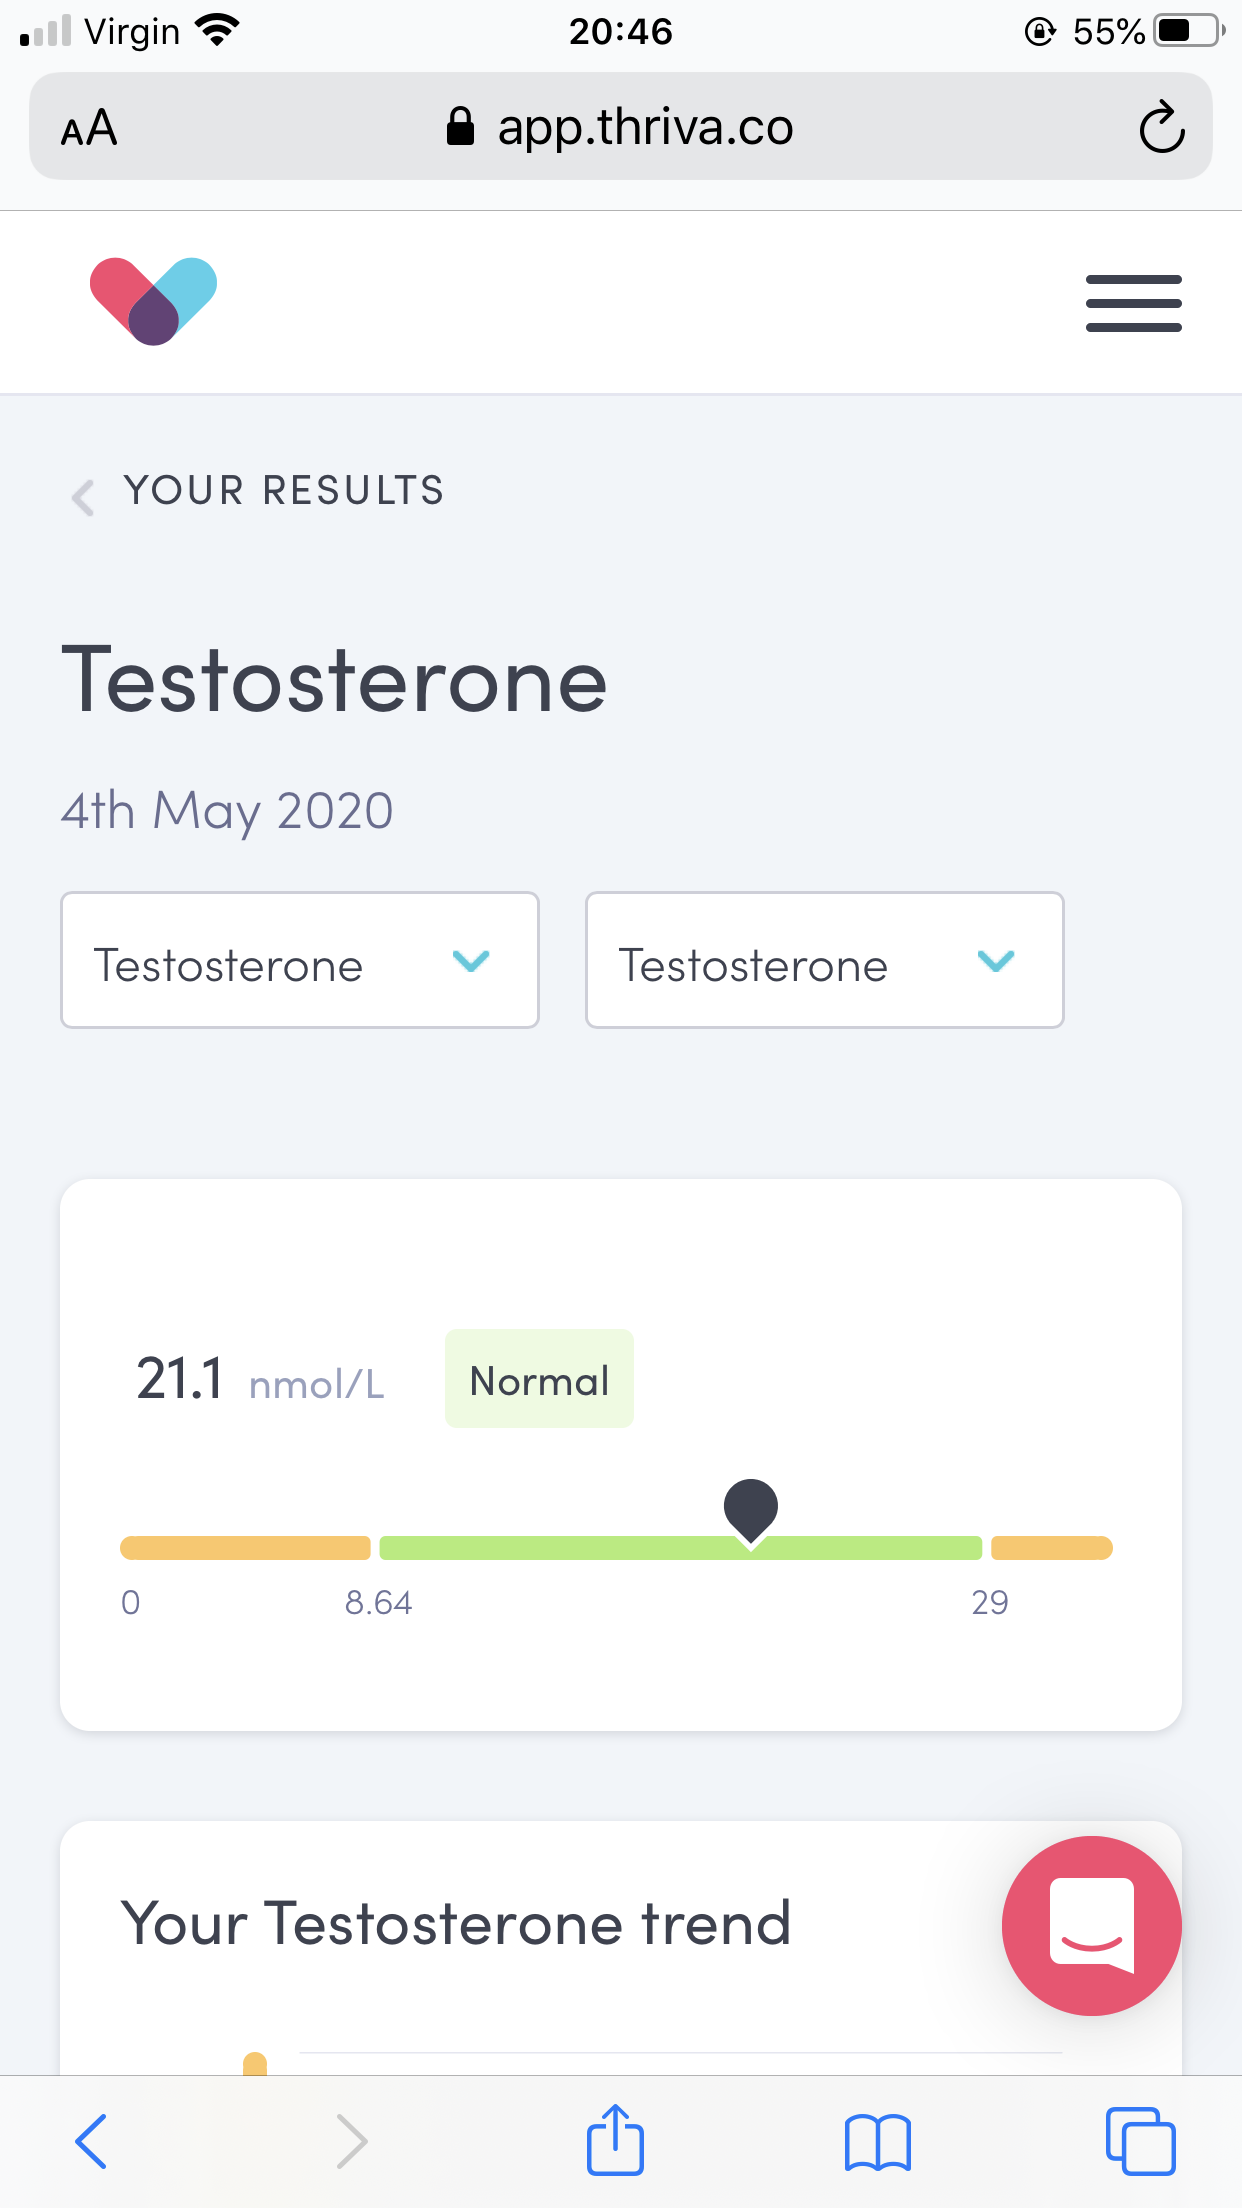Tap the Safari share icon
The height and width of the screenshot is (2208, 1242).
click(x=615, y=2140)
